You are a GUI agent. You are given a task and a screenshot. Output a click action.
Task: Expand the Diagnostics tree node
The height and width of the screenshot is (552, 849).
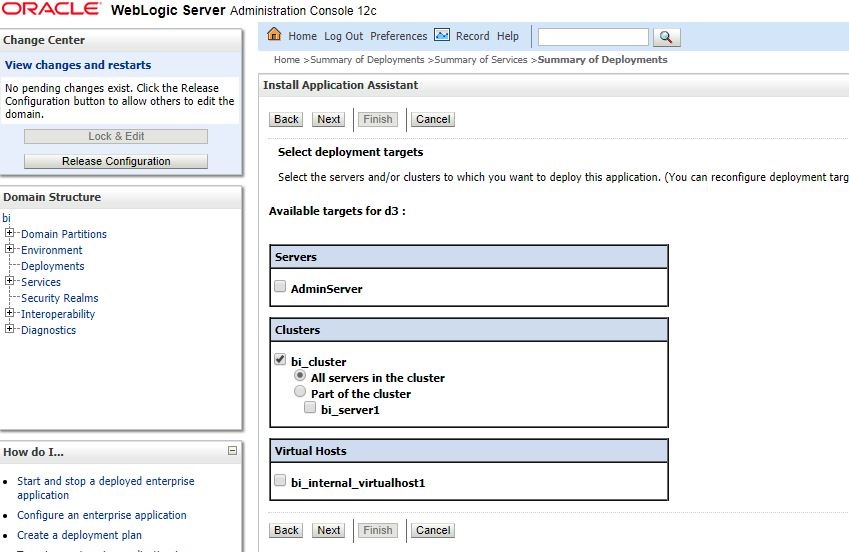click(9, 329)
